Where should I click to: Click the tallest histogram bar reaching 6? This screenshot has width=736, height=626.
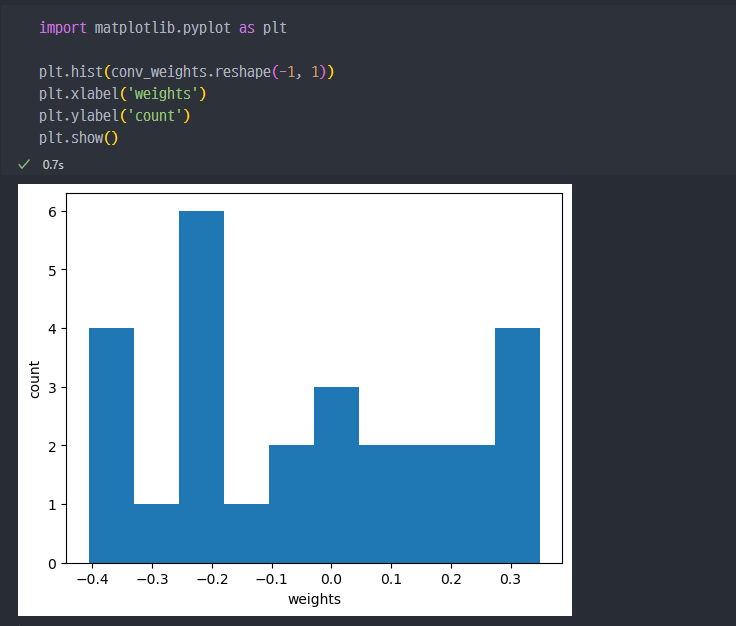point(201,387)
